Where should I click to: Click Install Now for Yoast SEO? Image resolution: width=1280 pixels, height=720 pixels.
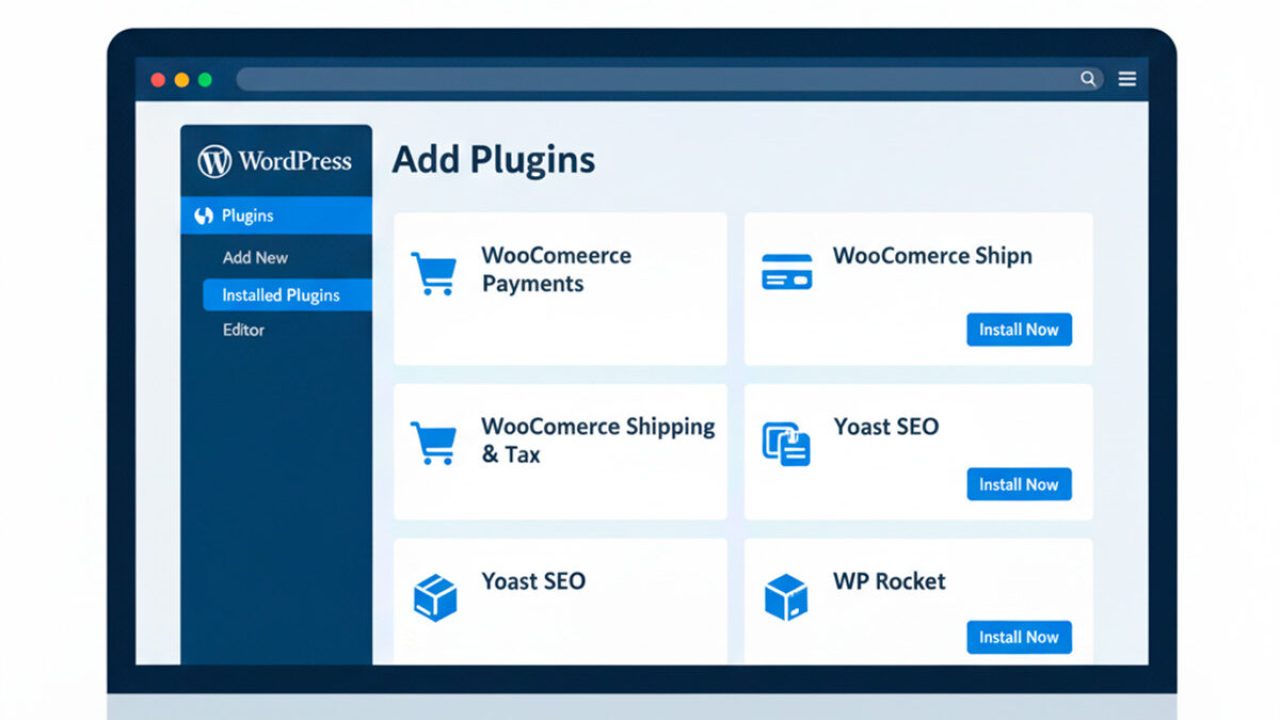pyautogui.click(x=1018, y=484)
